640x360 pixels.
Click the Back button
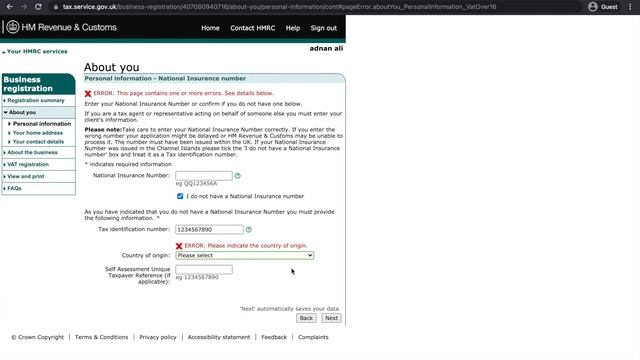[x=306, y=318]
